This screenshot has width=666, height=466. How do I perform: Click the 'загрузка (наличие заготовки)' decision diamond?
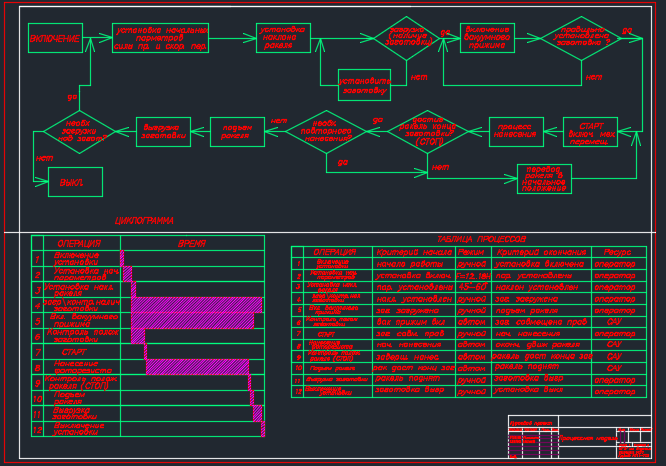406,38
